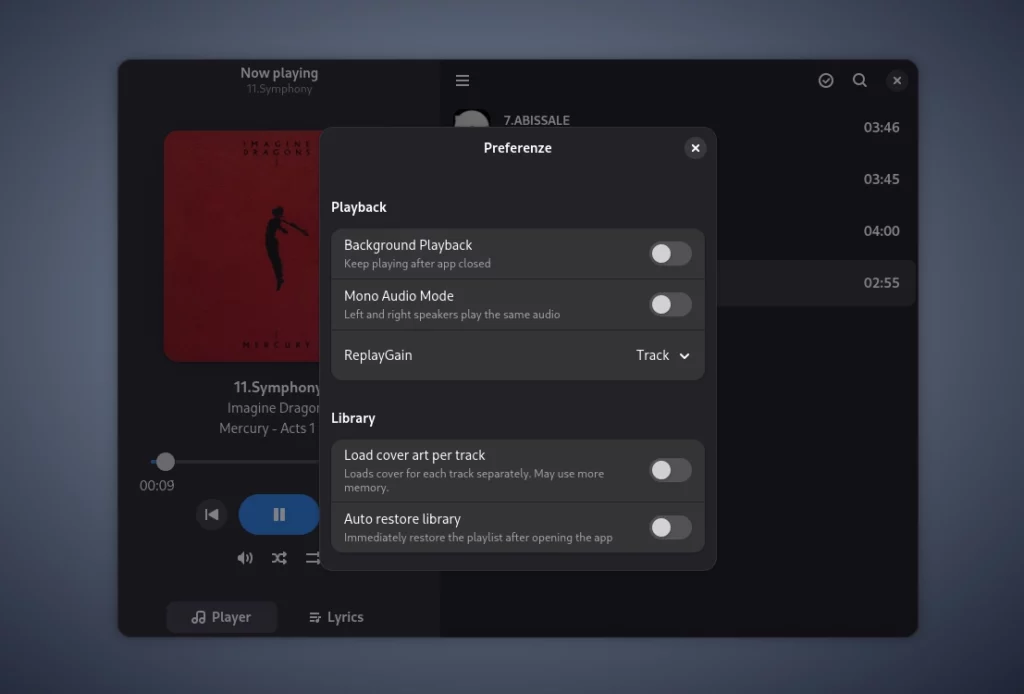This screenshot has height=694, width=1024.
Task: Click the Mercury album cover art
Action: click(x=242, y=246)
